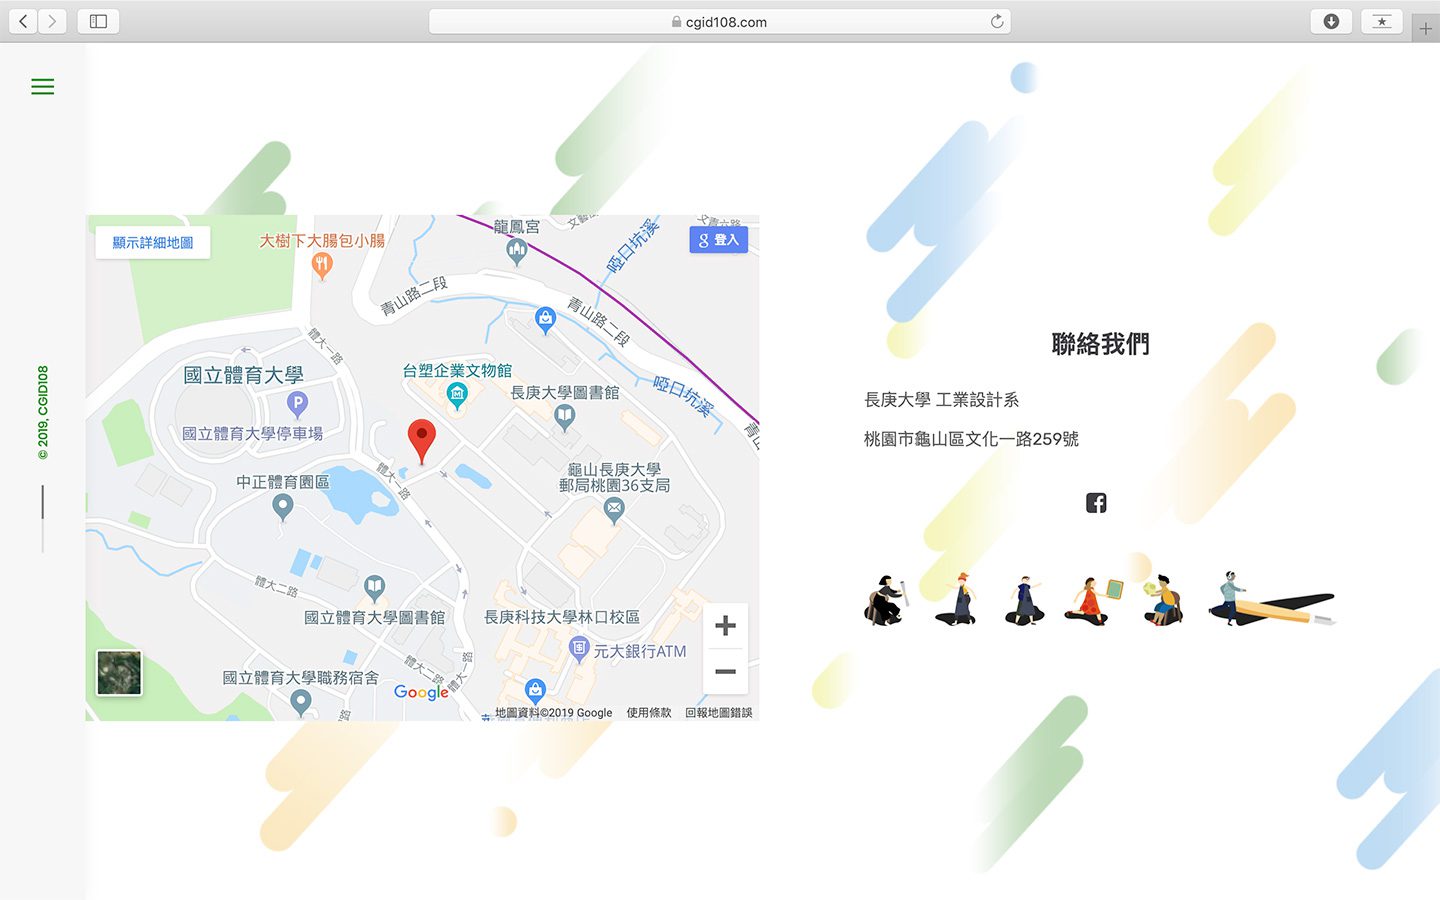1440x900 pixels.
Task: Go forward to next page
Action: click(x=52, y=22)
